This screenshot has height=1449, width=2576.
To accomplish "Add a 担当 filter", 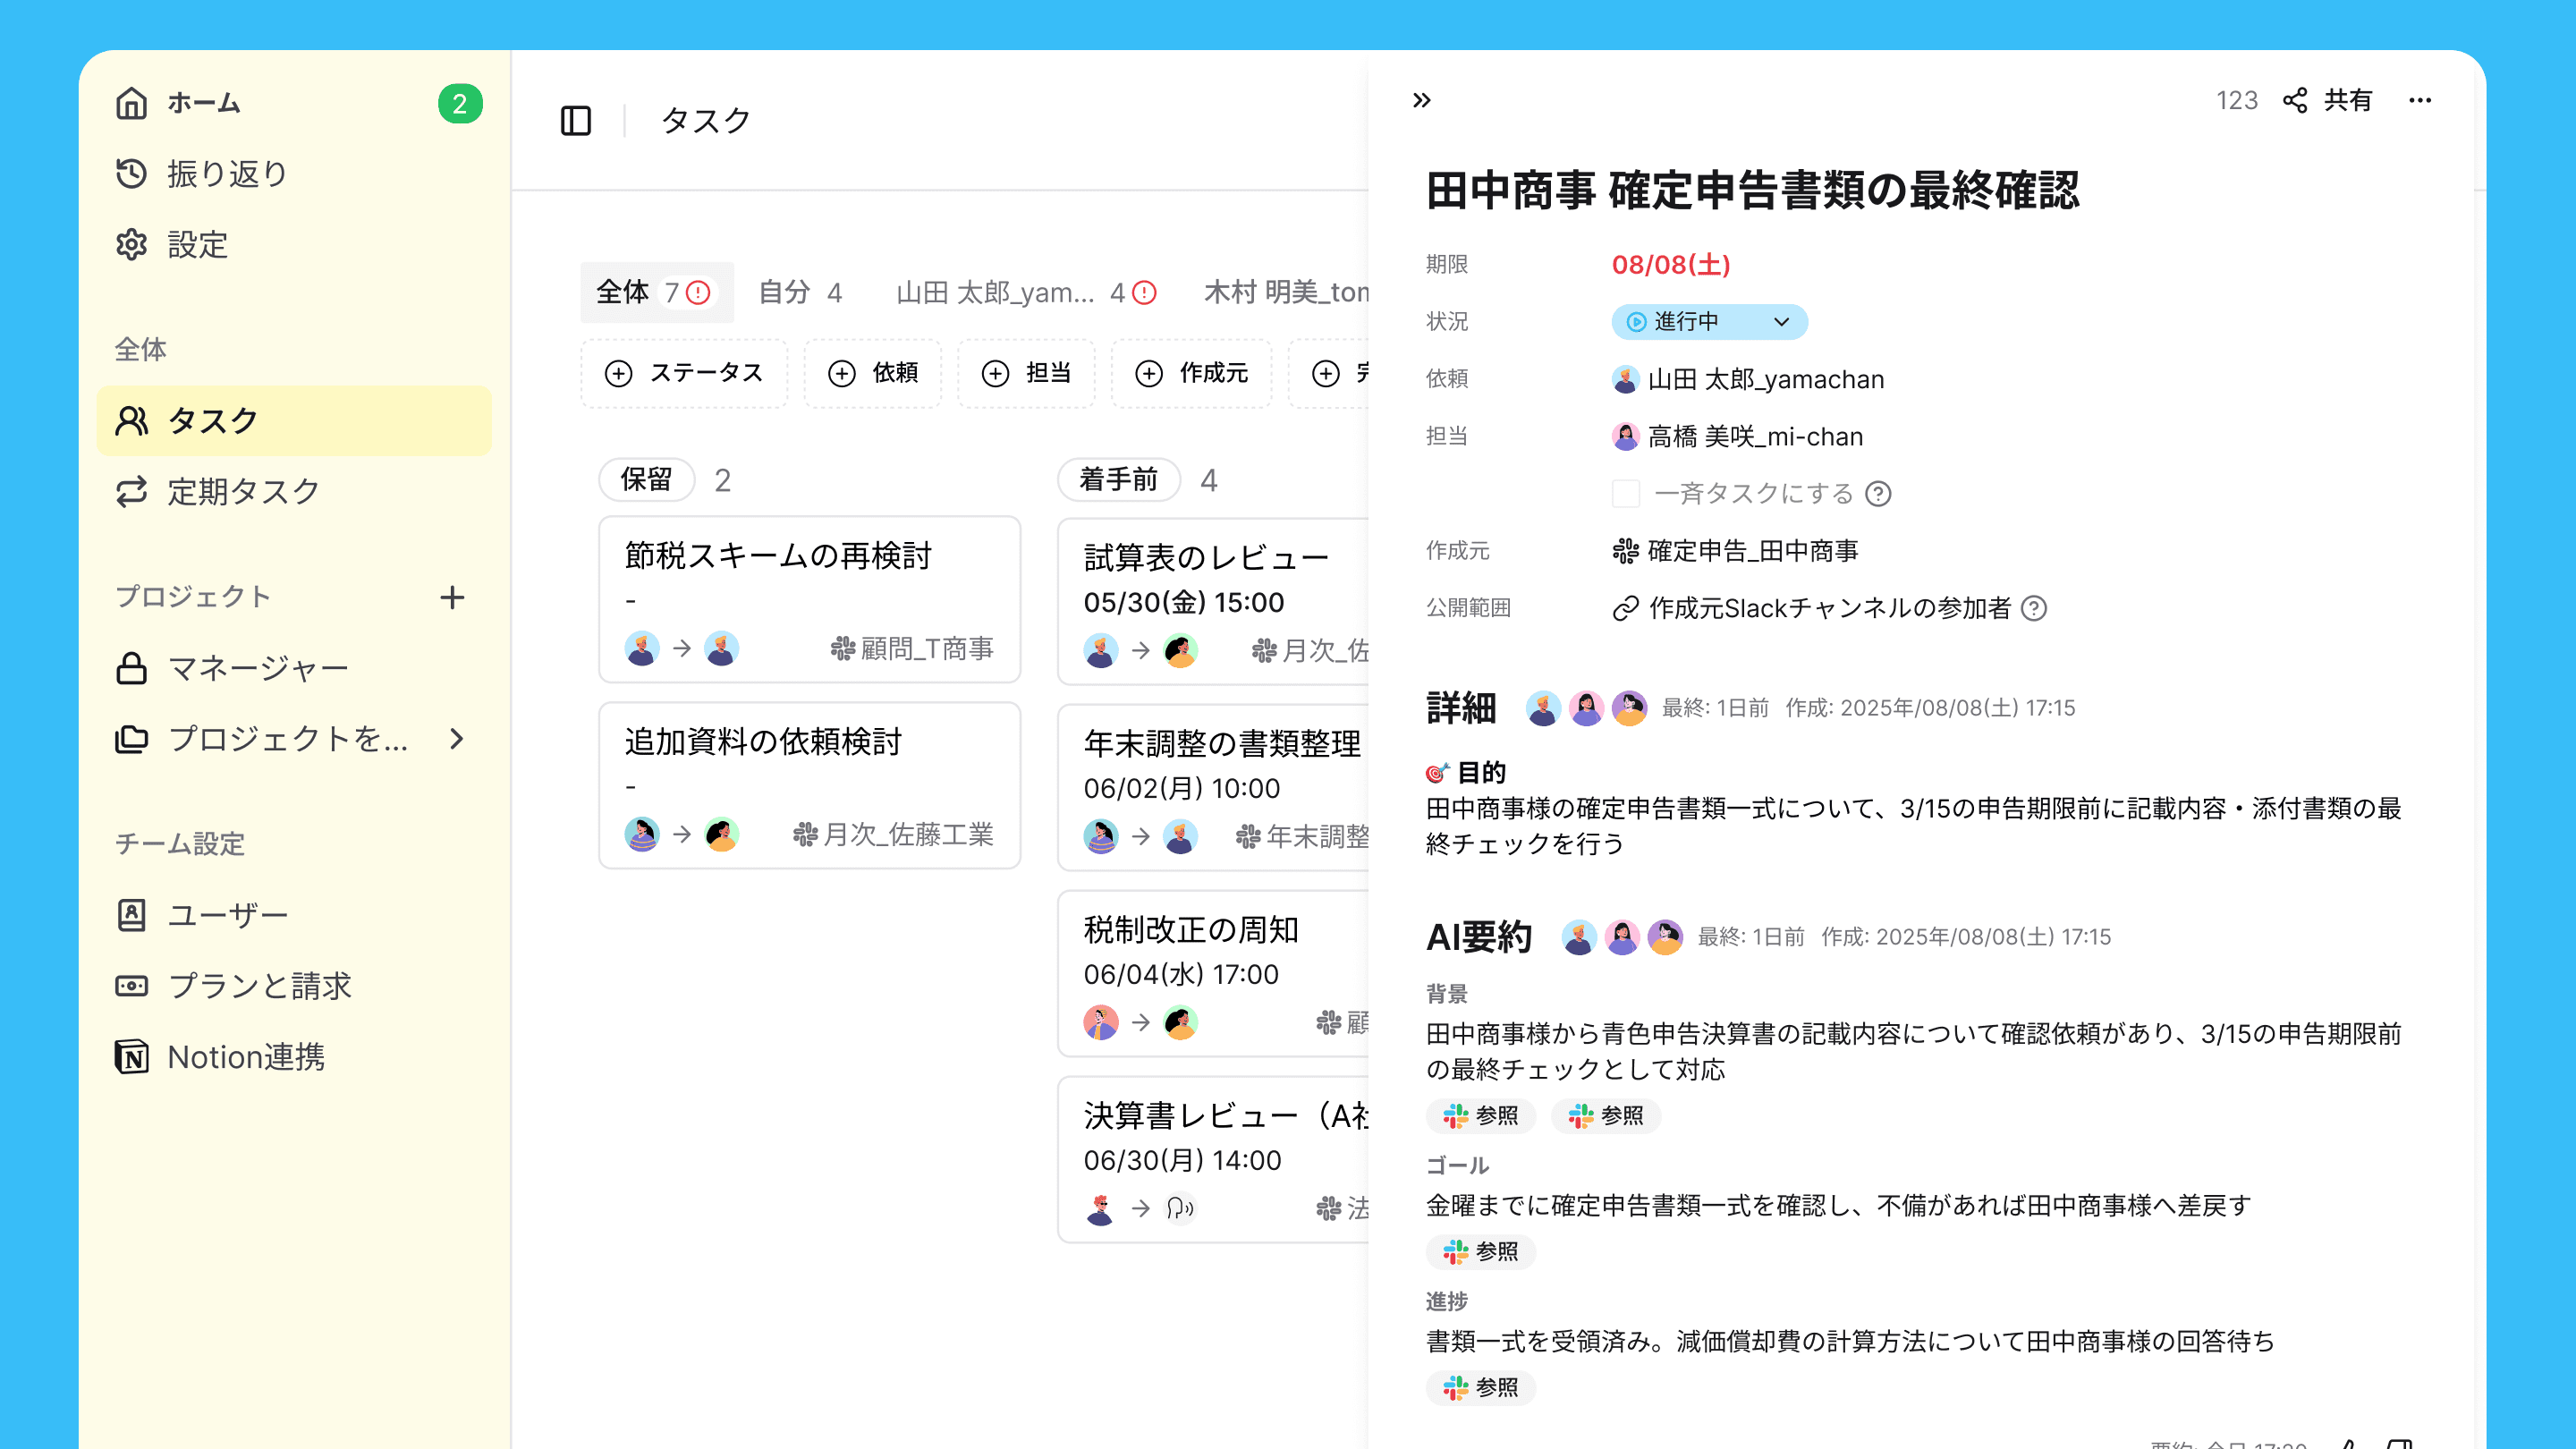I will click(x=1026, y=373).
